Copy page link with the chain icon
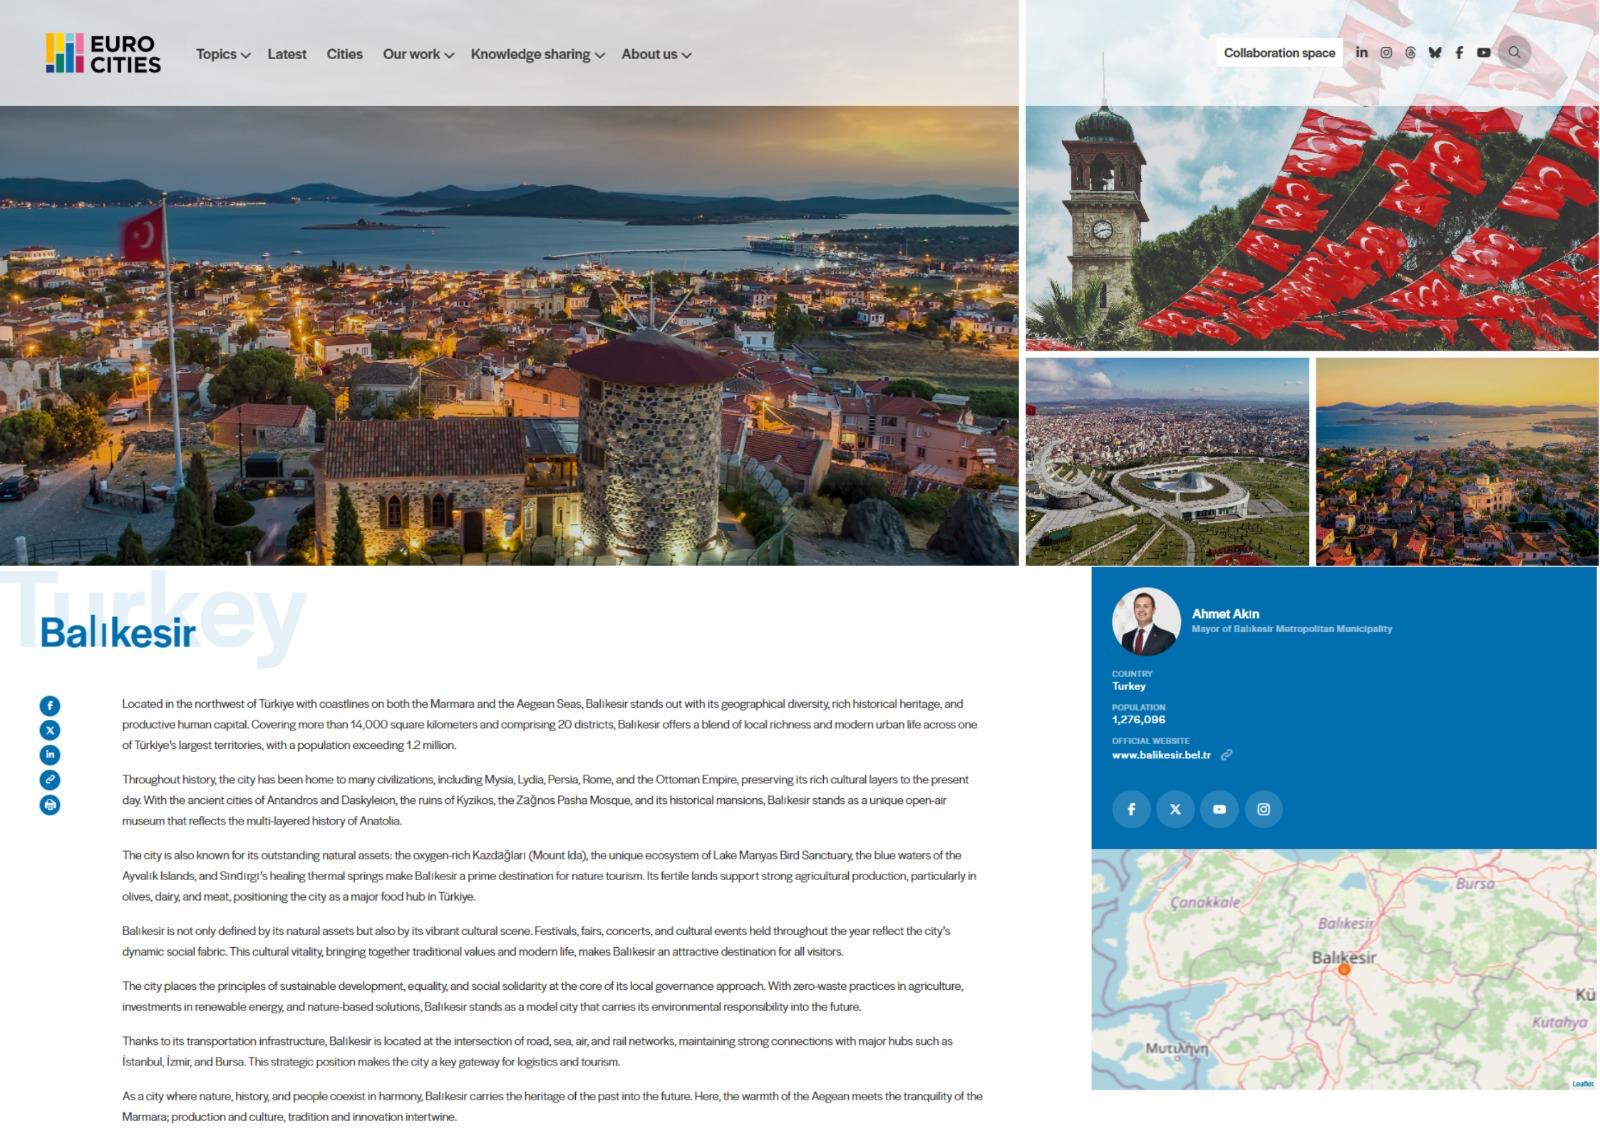Image resolution: width=1600 pixels, height=1131 pixels. [50, 780]
